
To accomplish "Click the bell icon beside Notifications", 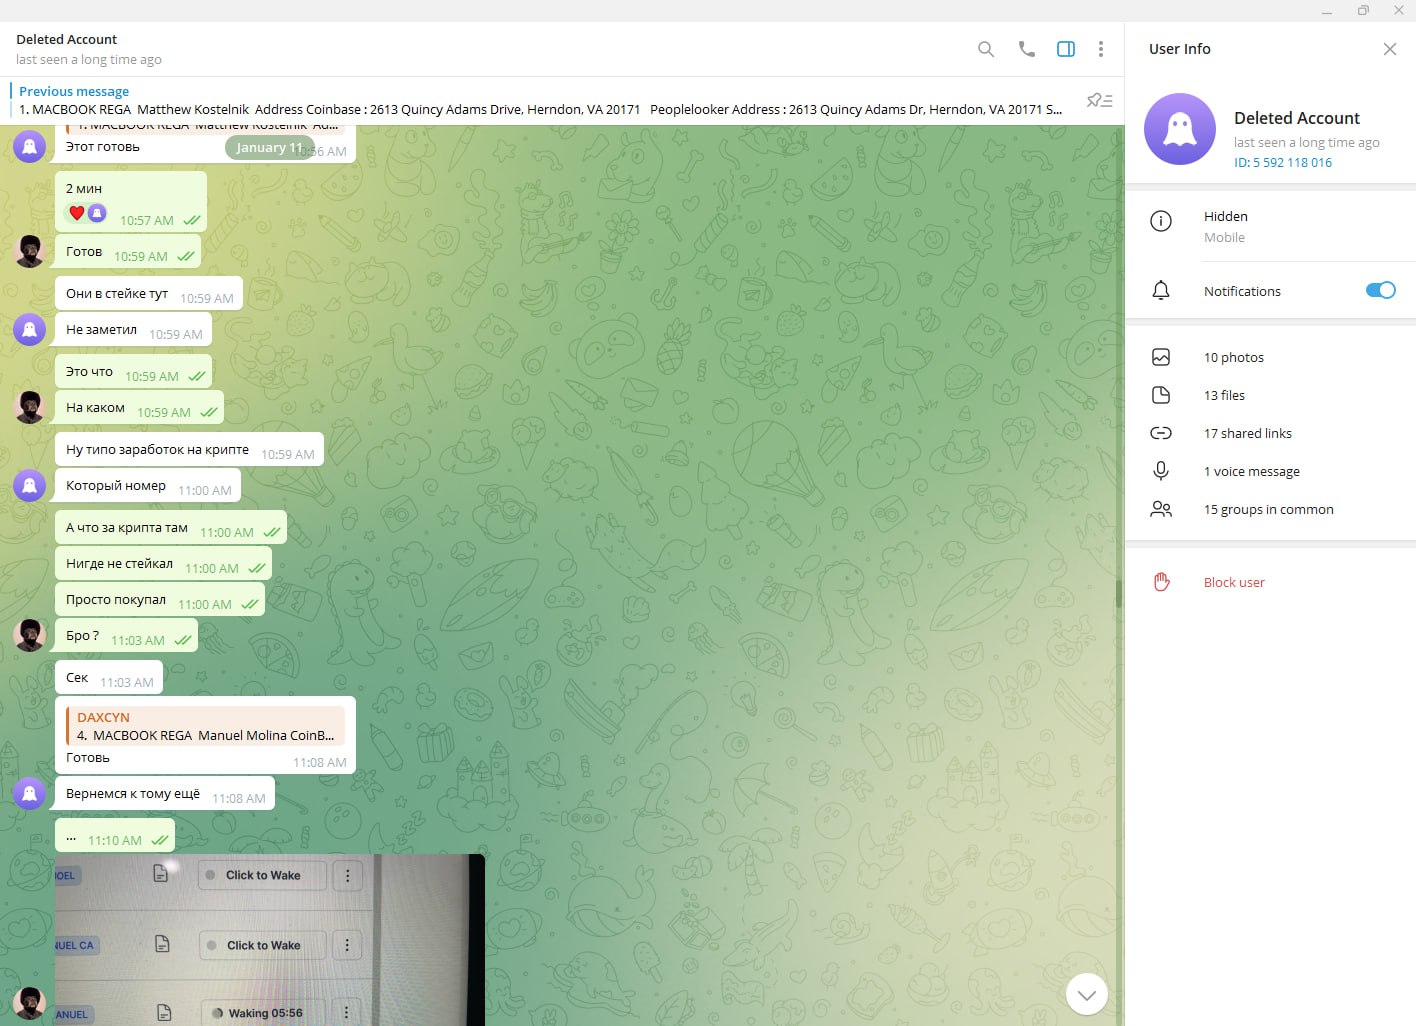I will point(1161,291).
